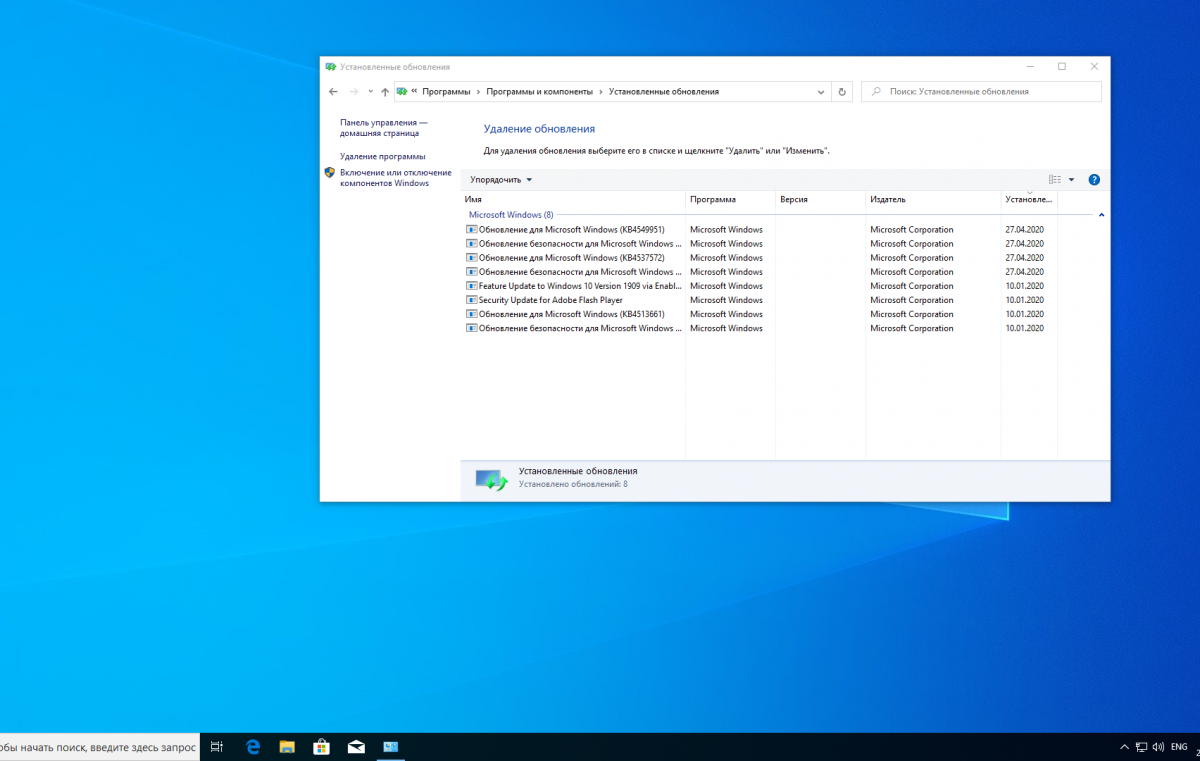The width and height of the screenshot is (1200, 761).
Task: Click the icon beside update KB4537572
Action: (471, 258)
